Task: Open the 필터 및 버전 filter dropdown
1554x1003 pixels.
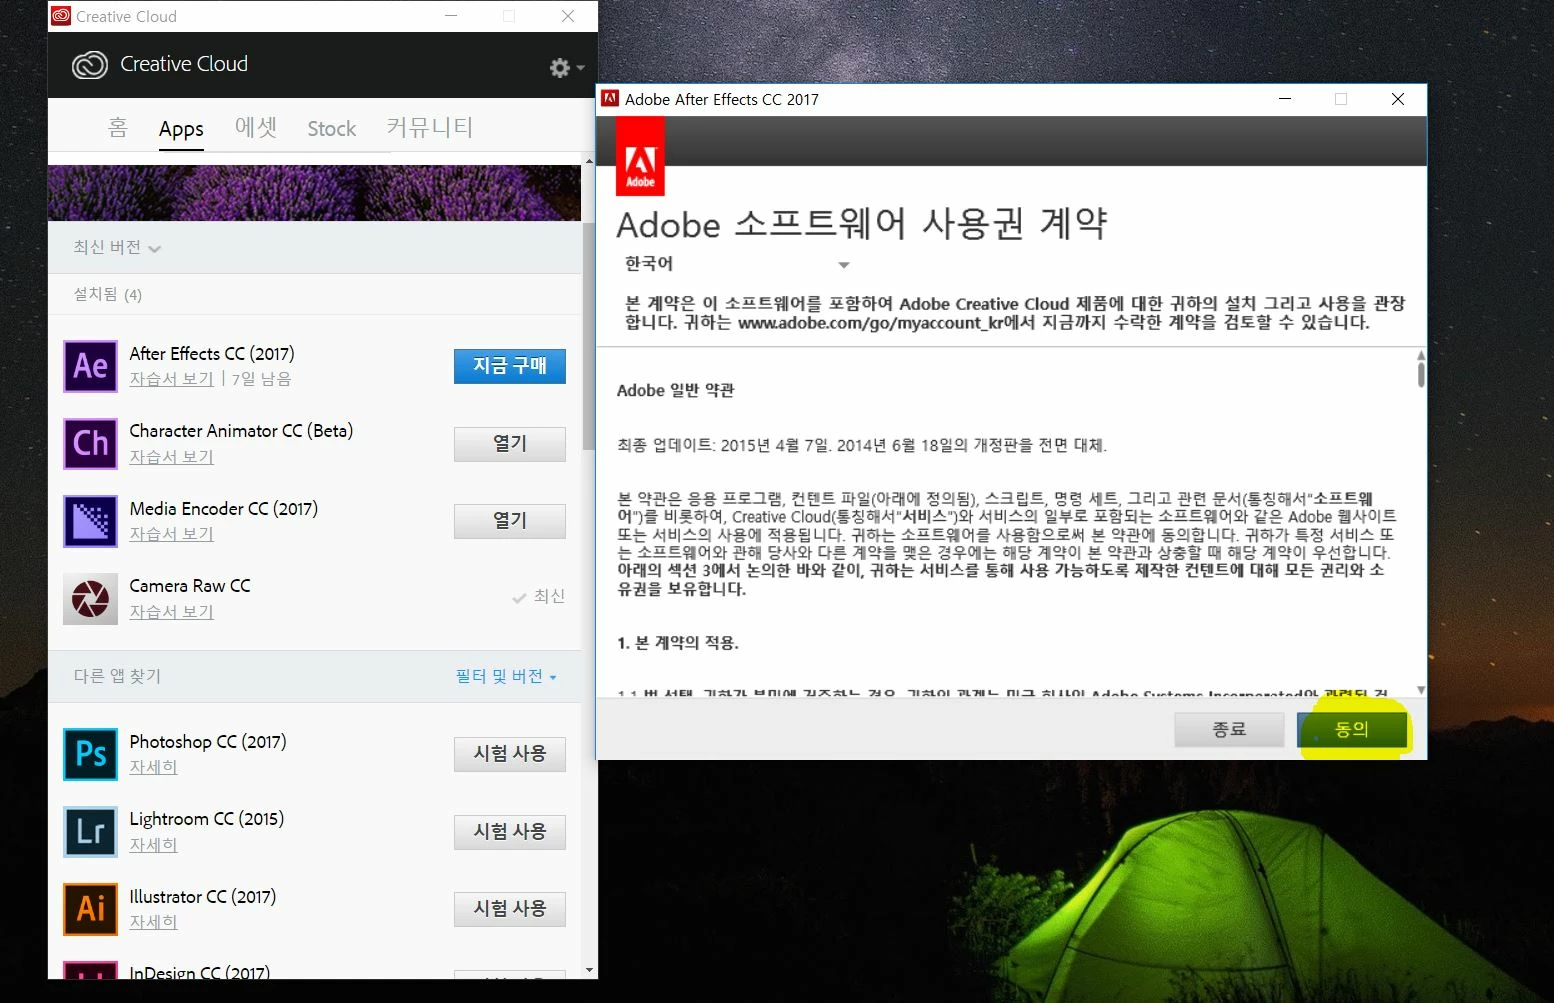Action: [x=506, y=676]
